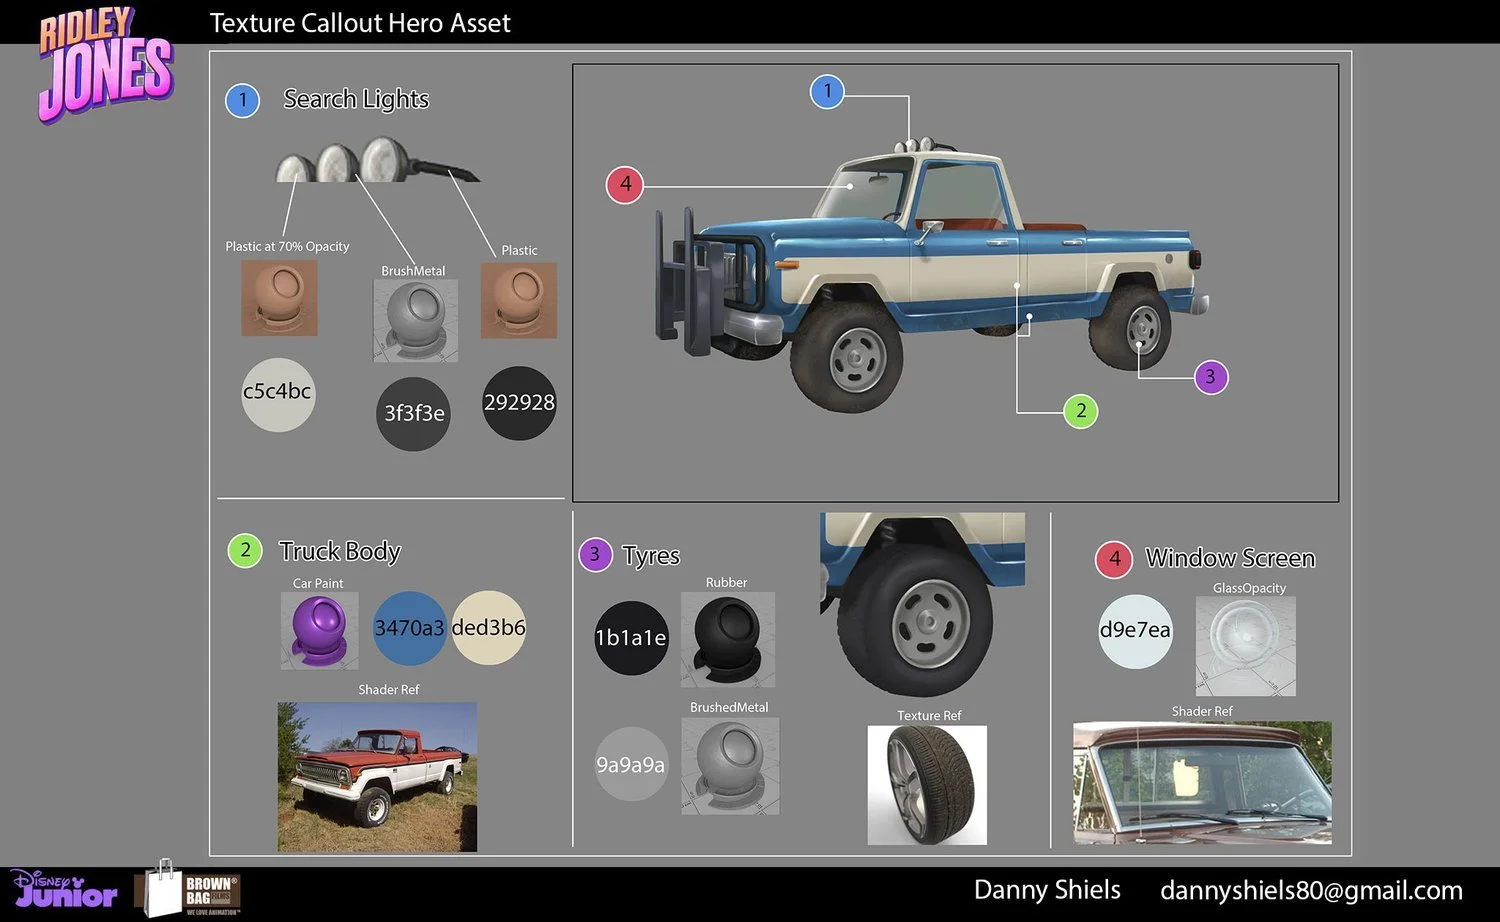This screenshot has width=1500, height=922.
Task: Click the grey BrushedMetal shader ball
Action: (x=730, y=765)
